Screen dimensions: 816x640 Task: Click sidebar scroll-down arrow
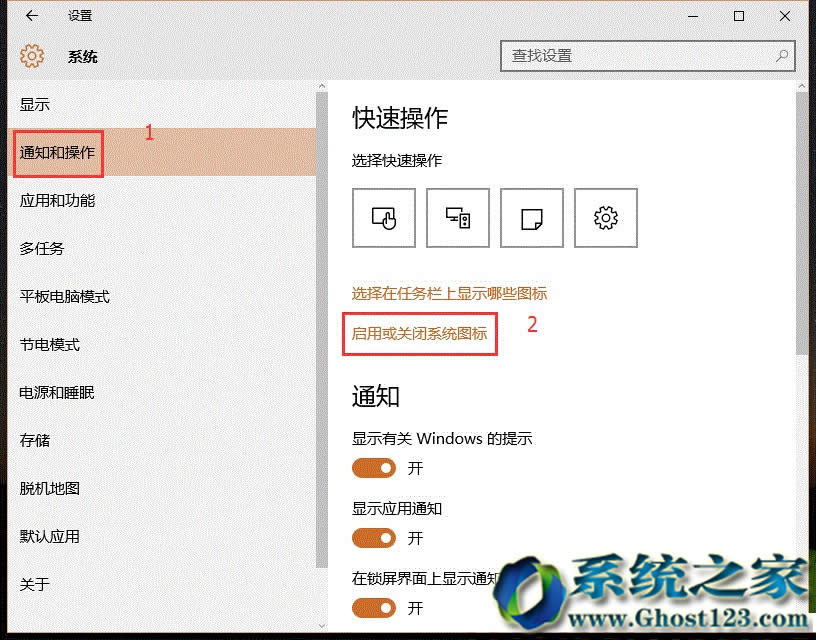click(x=322, y=625)
